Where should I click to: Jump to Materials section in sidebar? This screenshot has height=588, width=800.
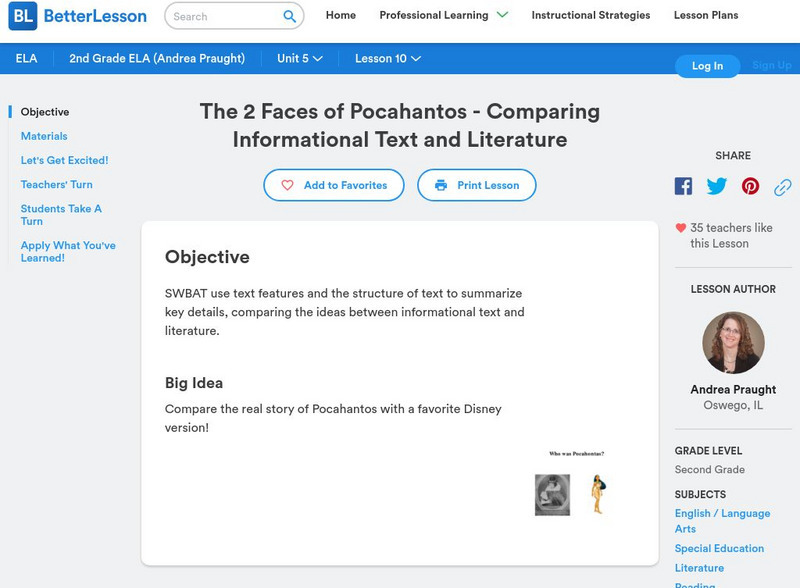pos(44,136)
